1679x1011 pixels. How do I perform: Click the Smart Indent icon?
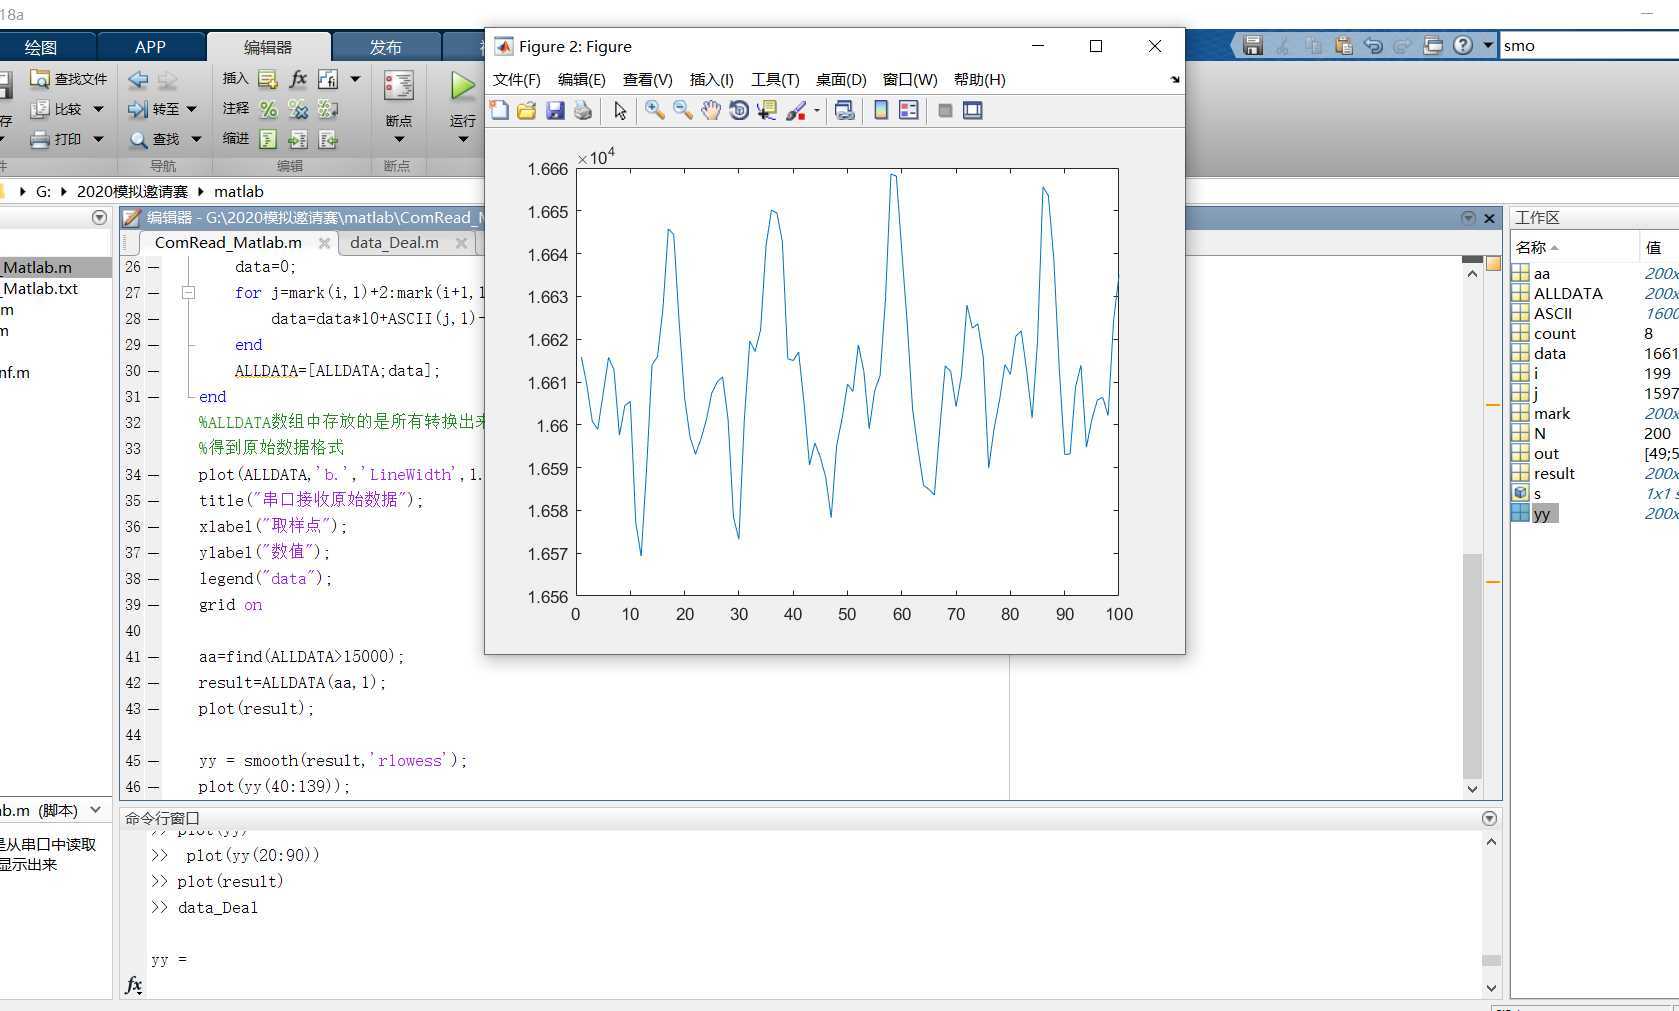point(268,139)
